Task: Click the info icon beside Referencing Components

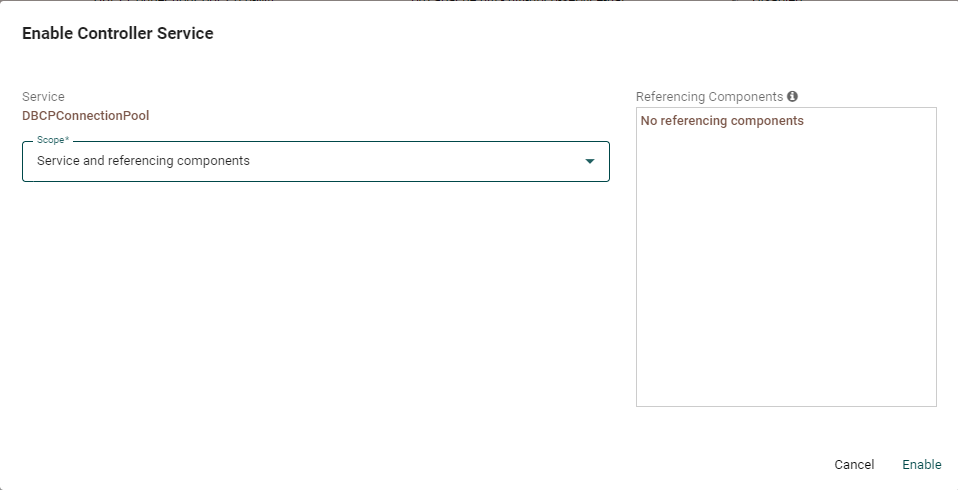Action: pos(792,97)
